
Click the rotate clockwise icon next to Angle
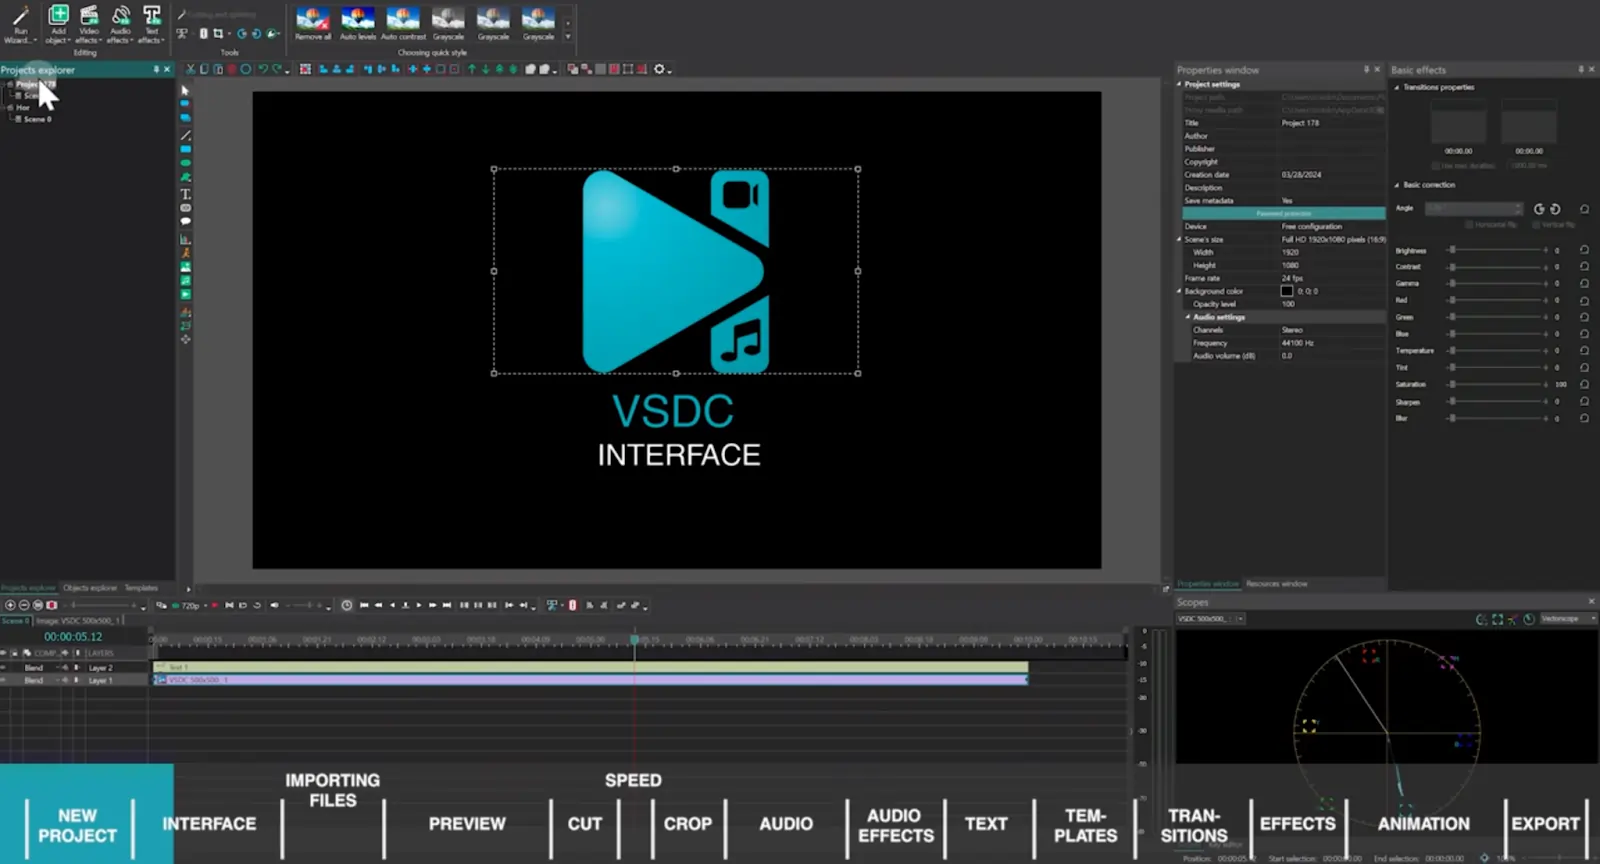pos(1555,209)
